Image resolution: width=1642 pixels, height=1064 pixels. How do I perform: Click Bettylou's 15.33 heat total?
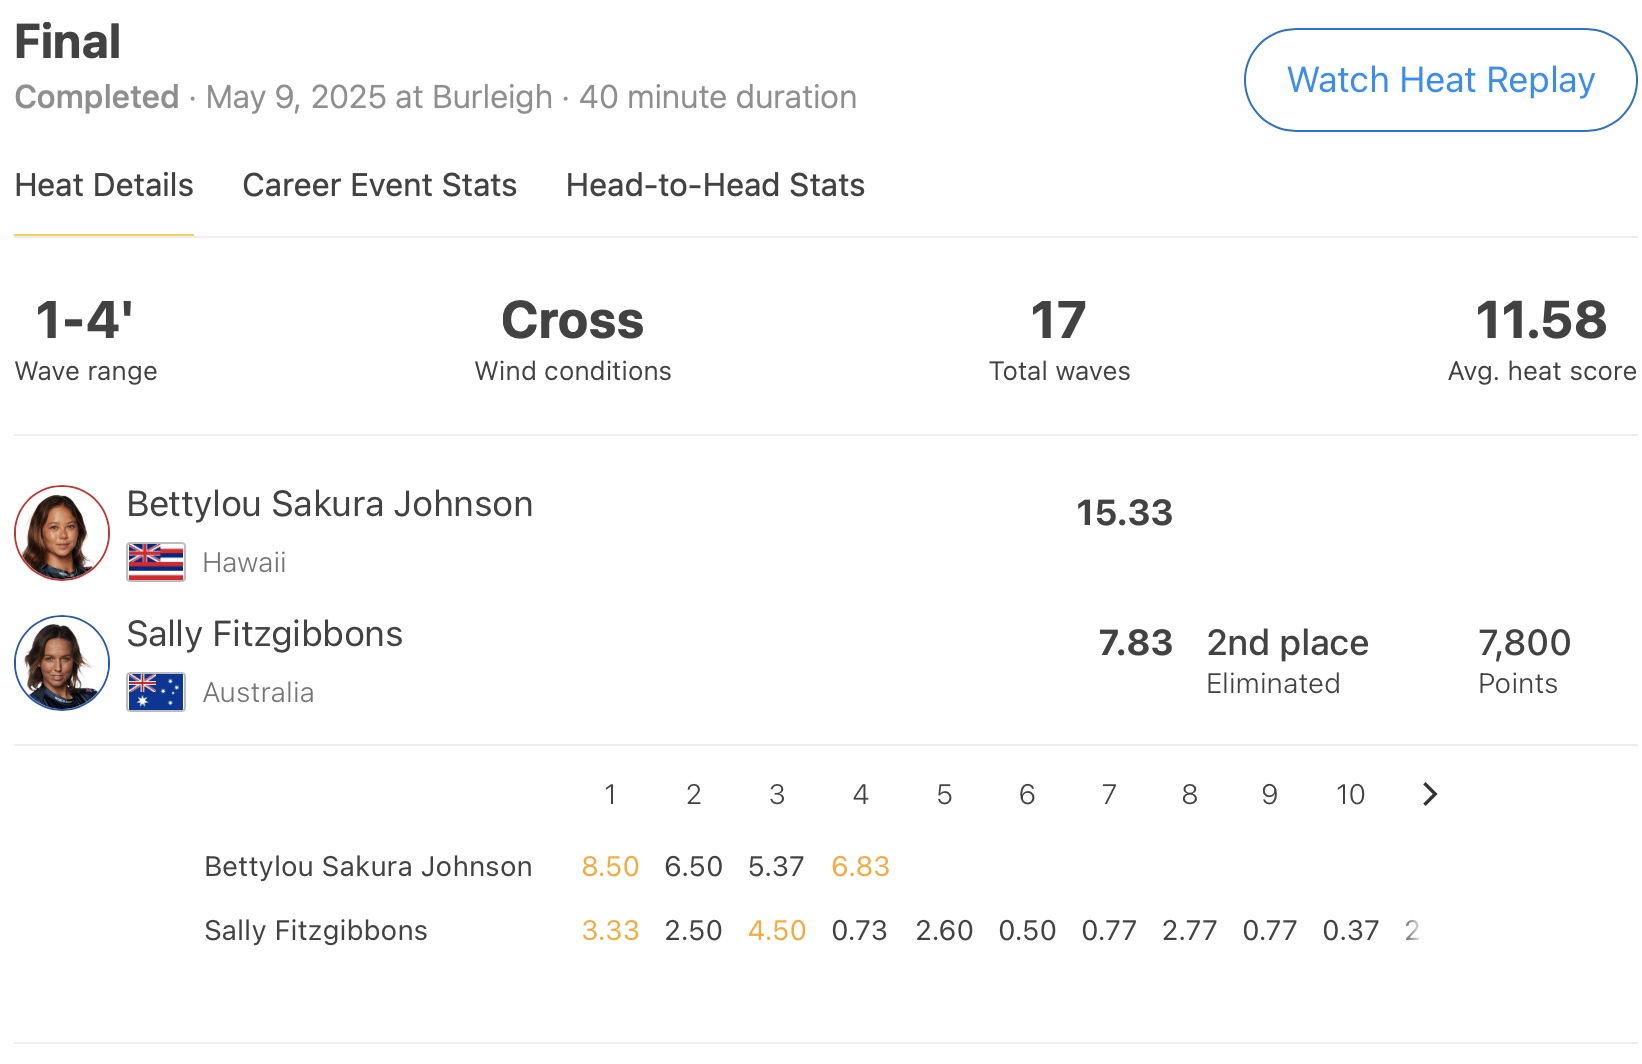click(x=1124, y=513)
